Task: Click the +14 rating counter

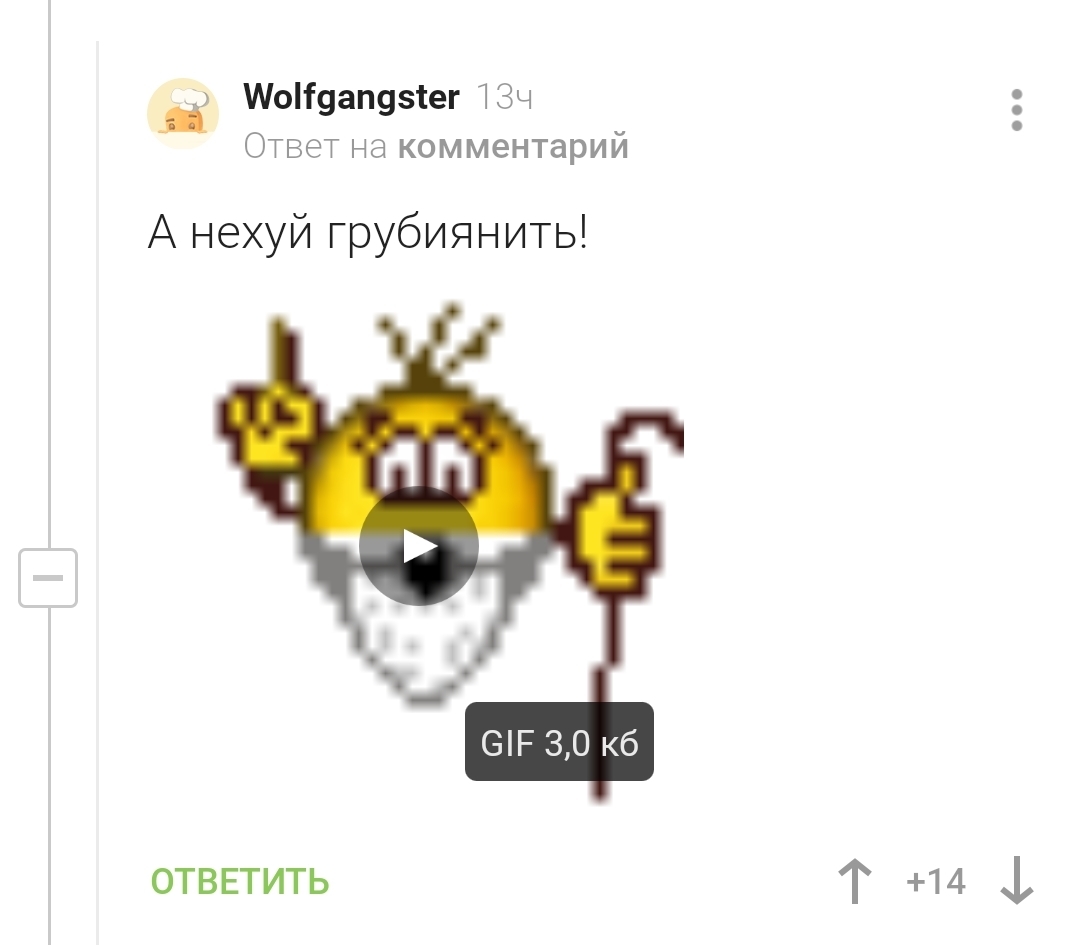Action: pos(936,882)
